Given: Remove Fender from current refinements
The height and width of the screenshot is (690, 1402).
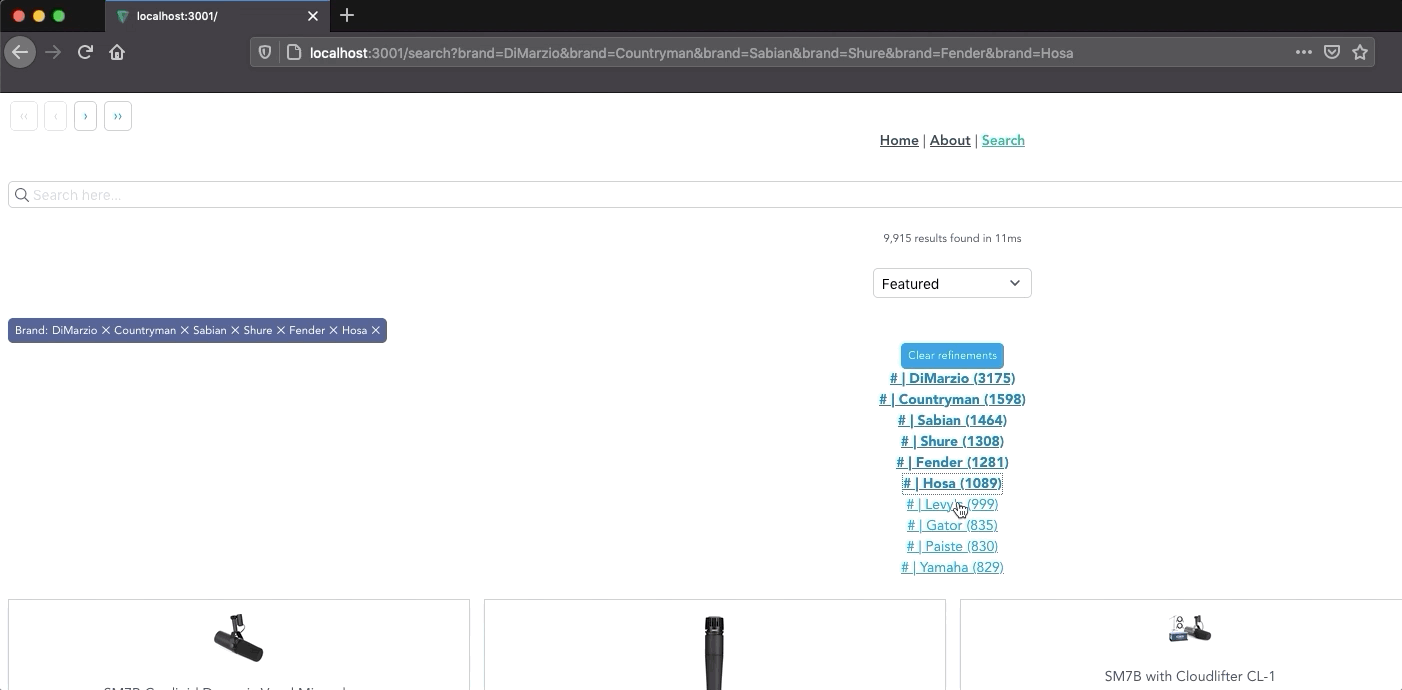Looking at the screenshot, I should pos(333,330).
